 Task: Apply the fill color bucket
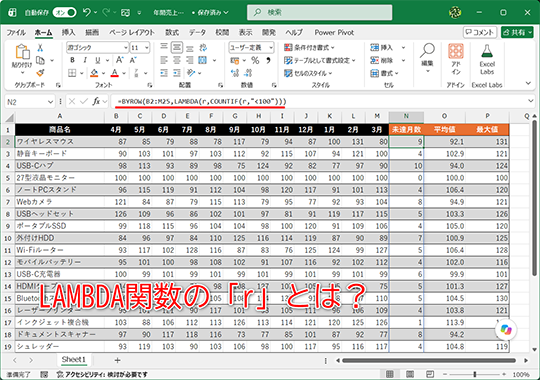point(94,73)
